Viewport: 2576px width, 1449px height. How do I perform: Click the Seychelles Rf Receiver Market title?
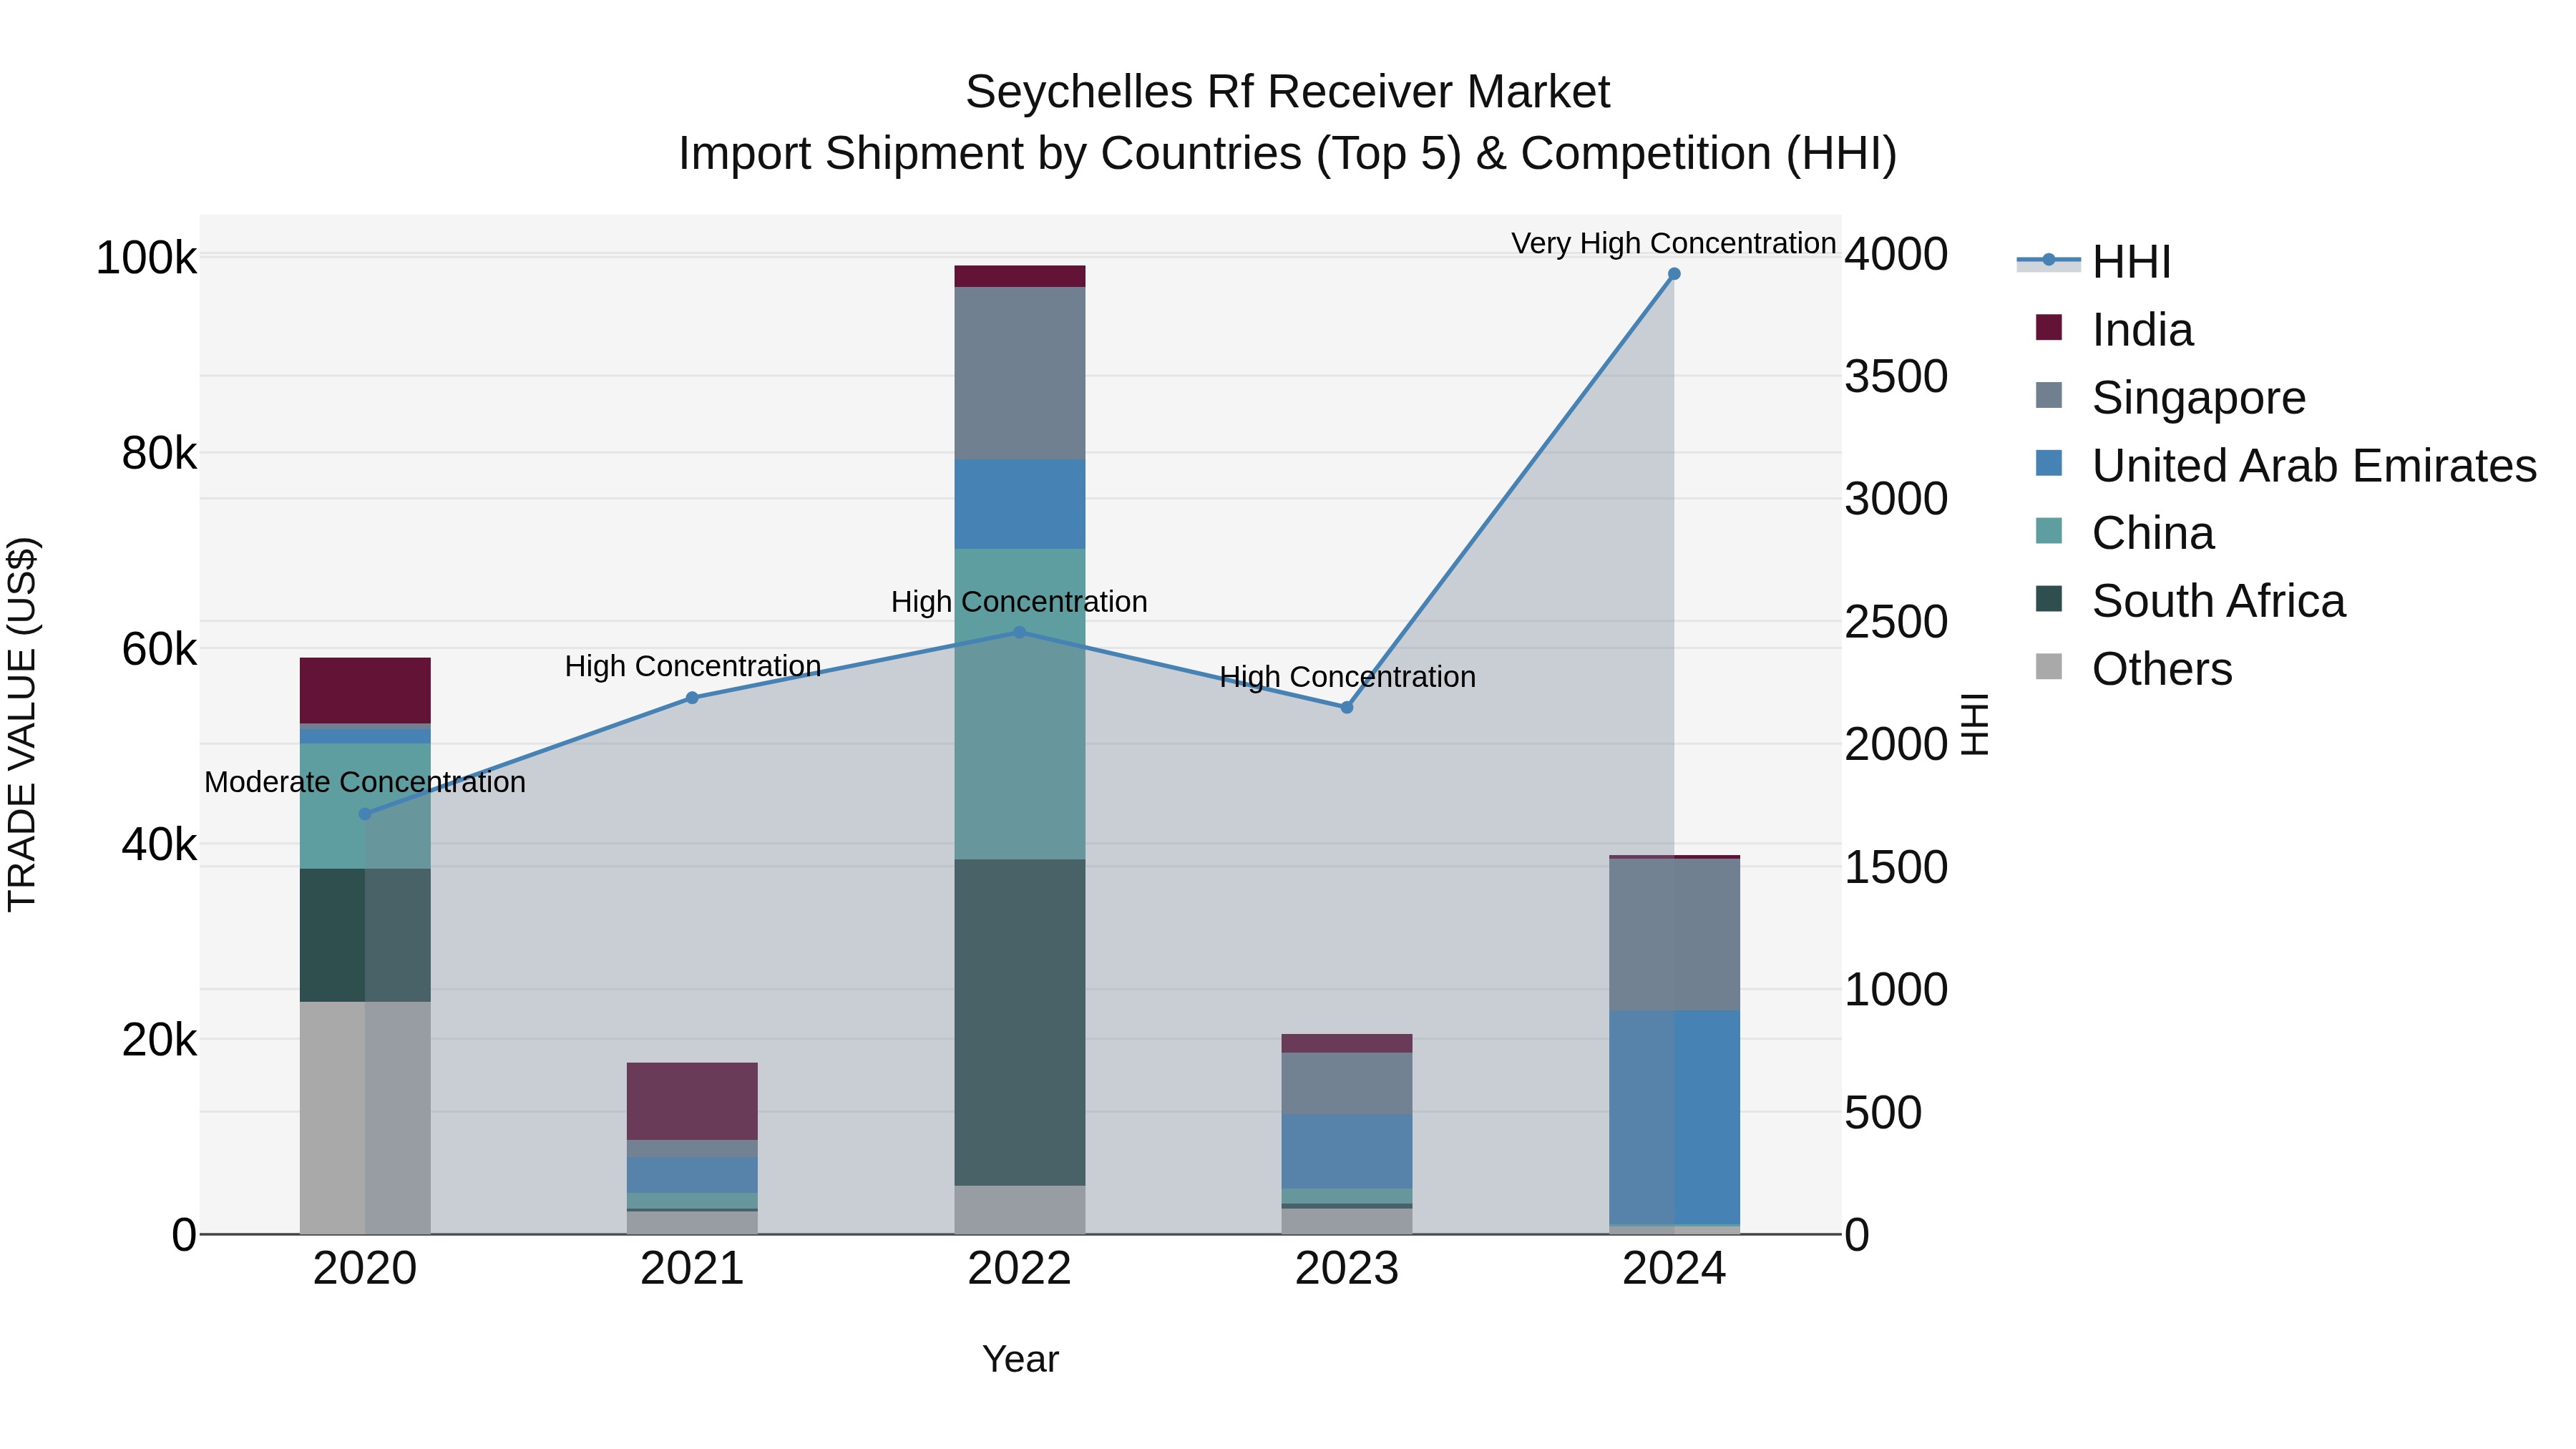tap(1287, 92)
